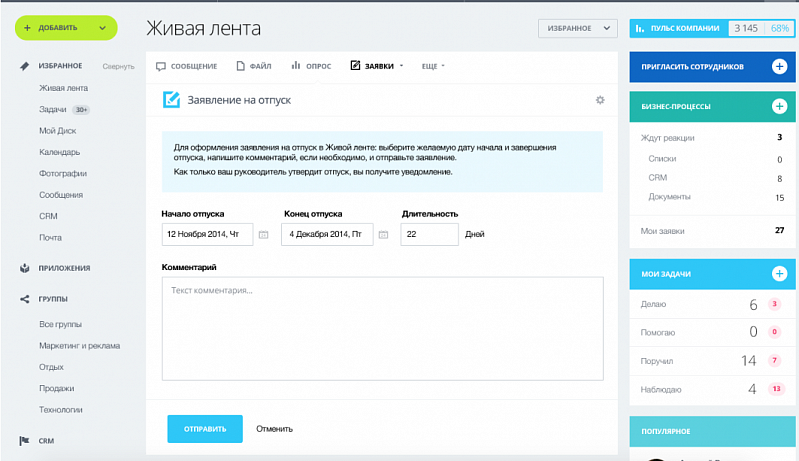Open the Еще dropdown menu

pos(433,66)
